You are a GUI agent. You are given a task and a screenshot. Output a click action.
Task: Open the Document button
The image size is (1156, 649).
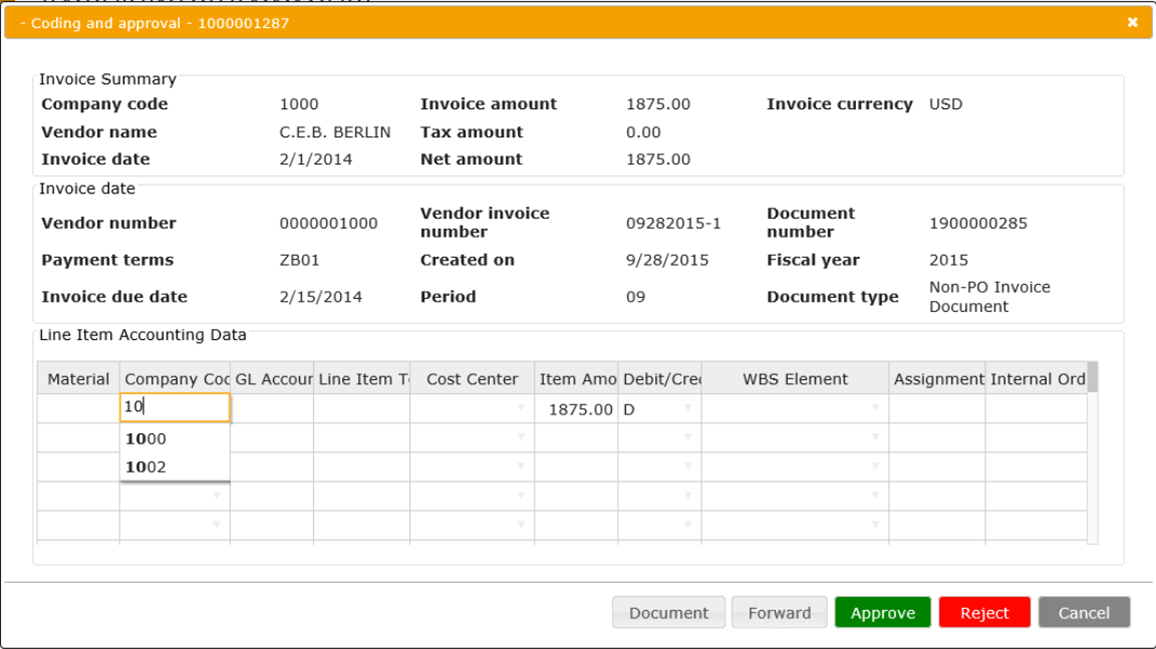pos(668,613)
